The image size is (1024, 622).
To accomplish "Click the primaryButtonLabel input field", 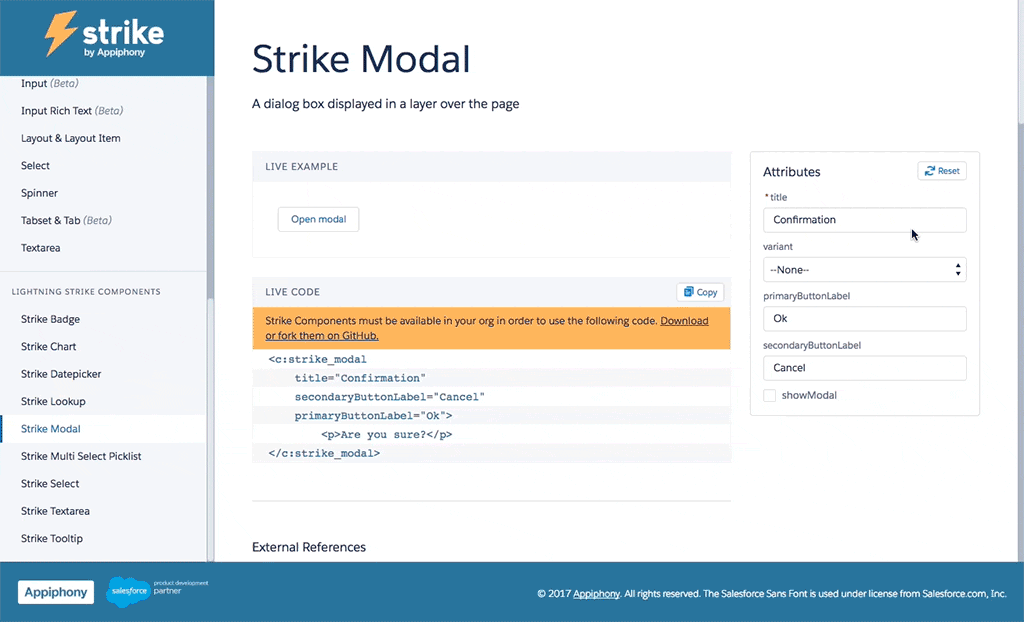I will [865, 319].
